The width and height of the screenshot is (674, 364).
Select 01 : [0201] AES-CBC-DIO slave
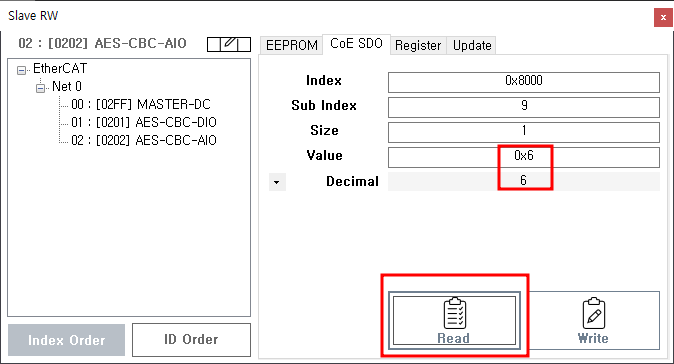[x=144, y=122]
